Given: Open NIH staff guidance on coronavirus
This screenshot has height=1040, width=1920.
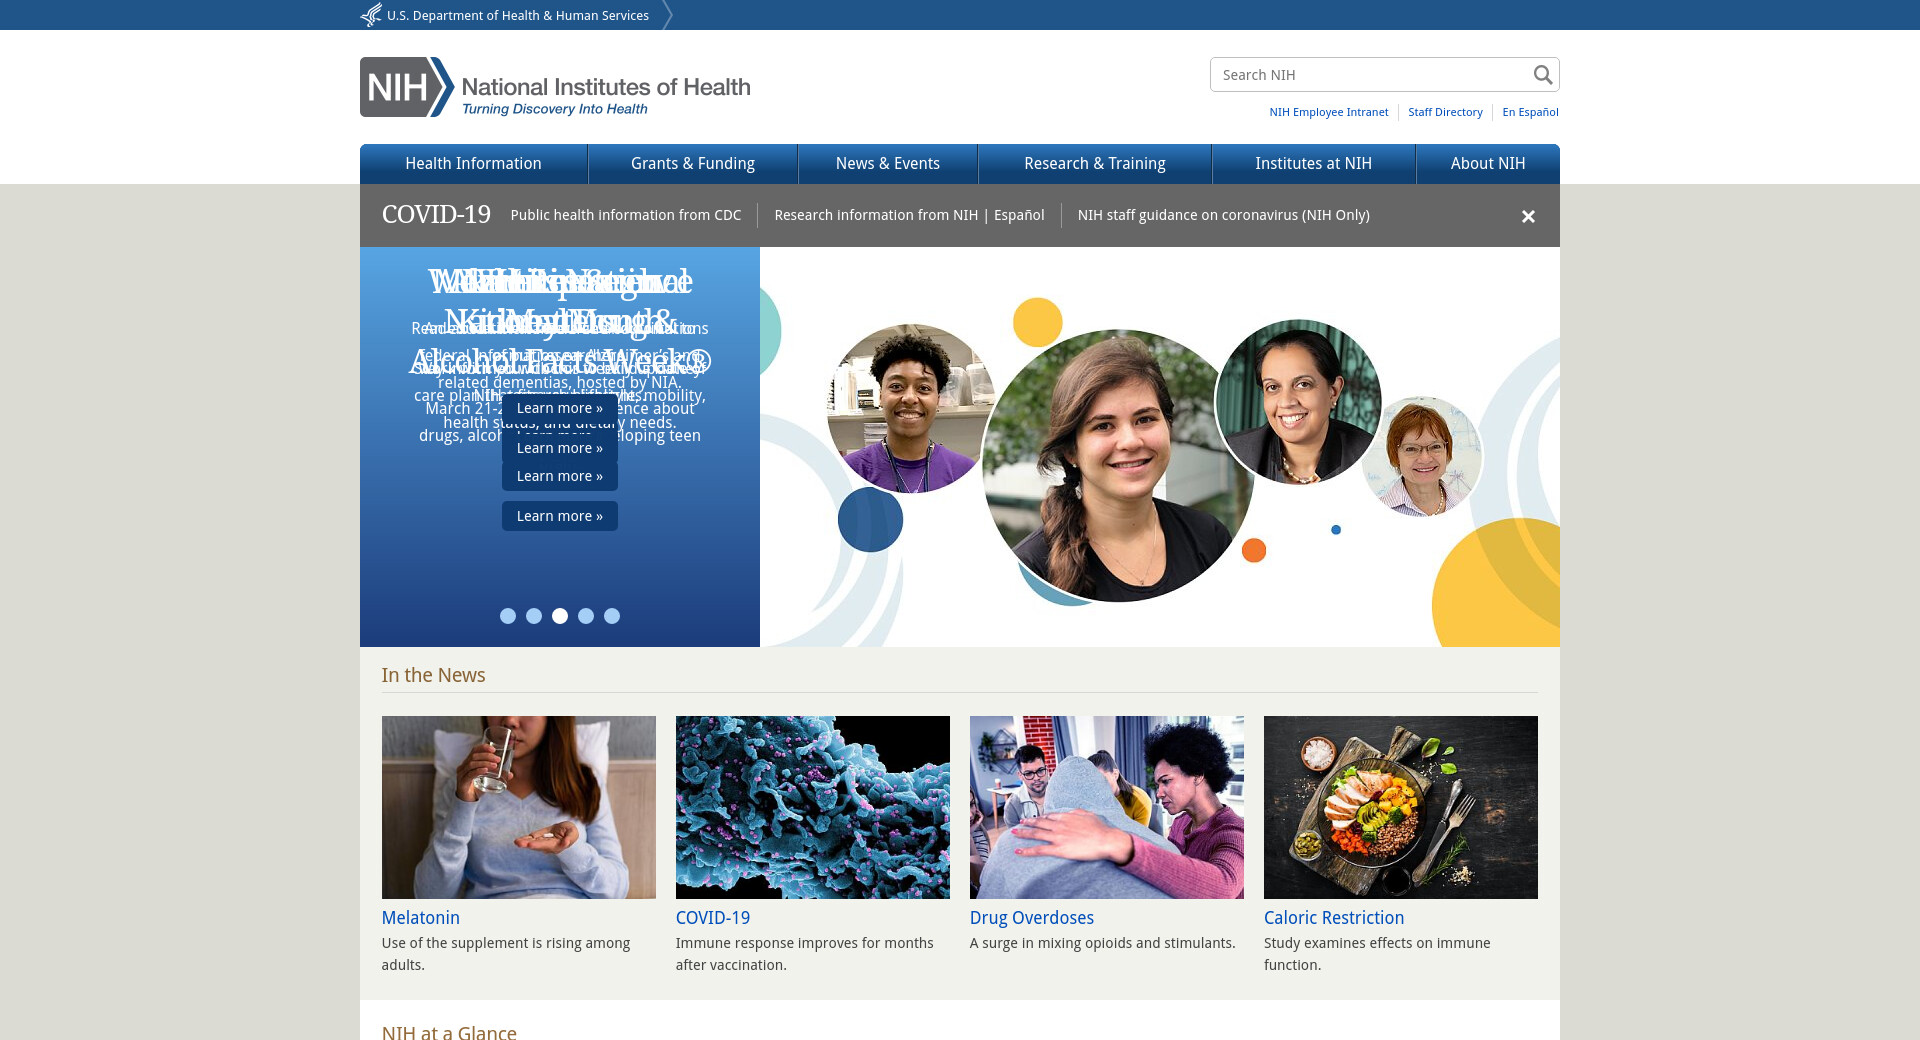Looking at the screenshot, I should click(x=1224, y=215).
